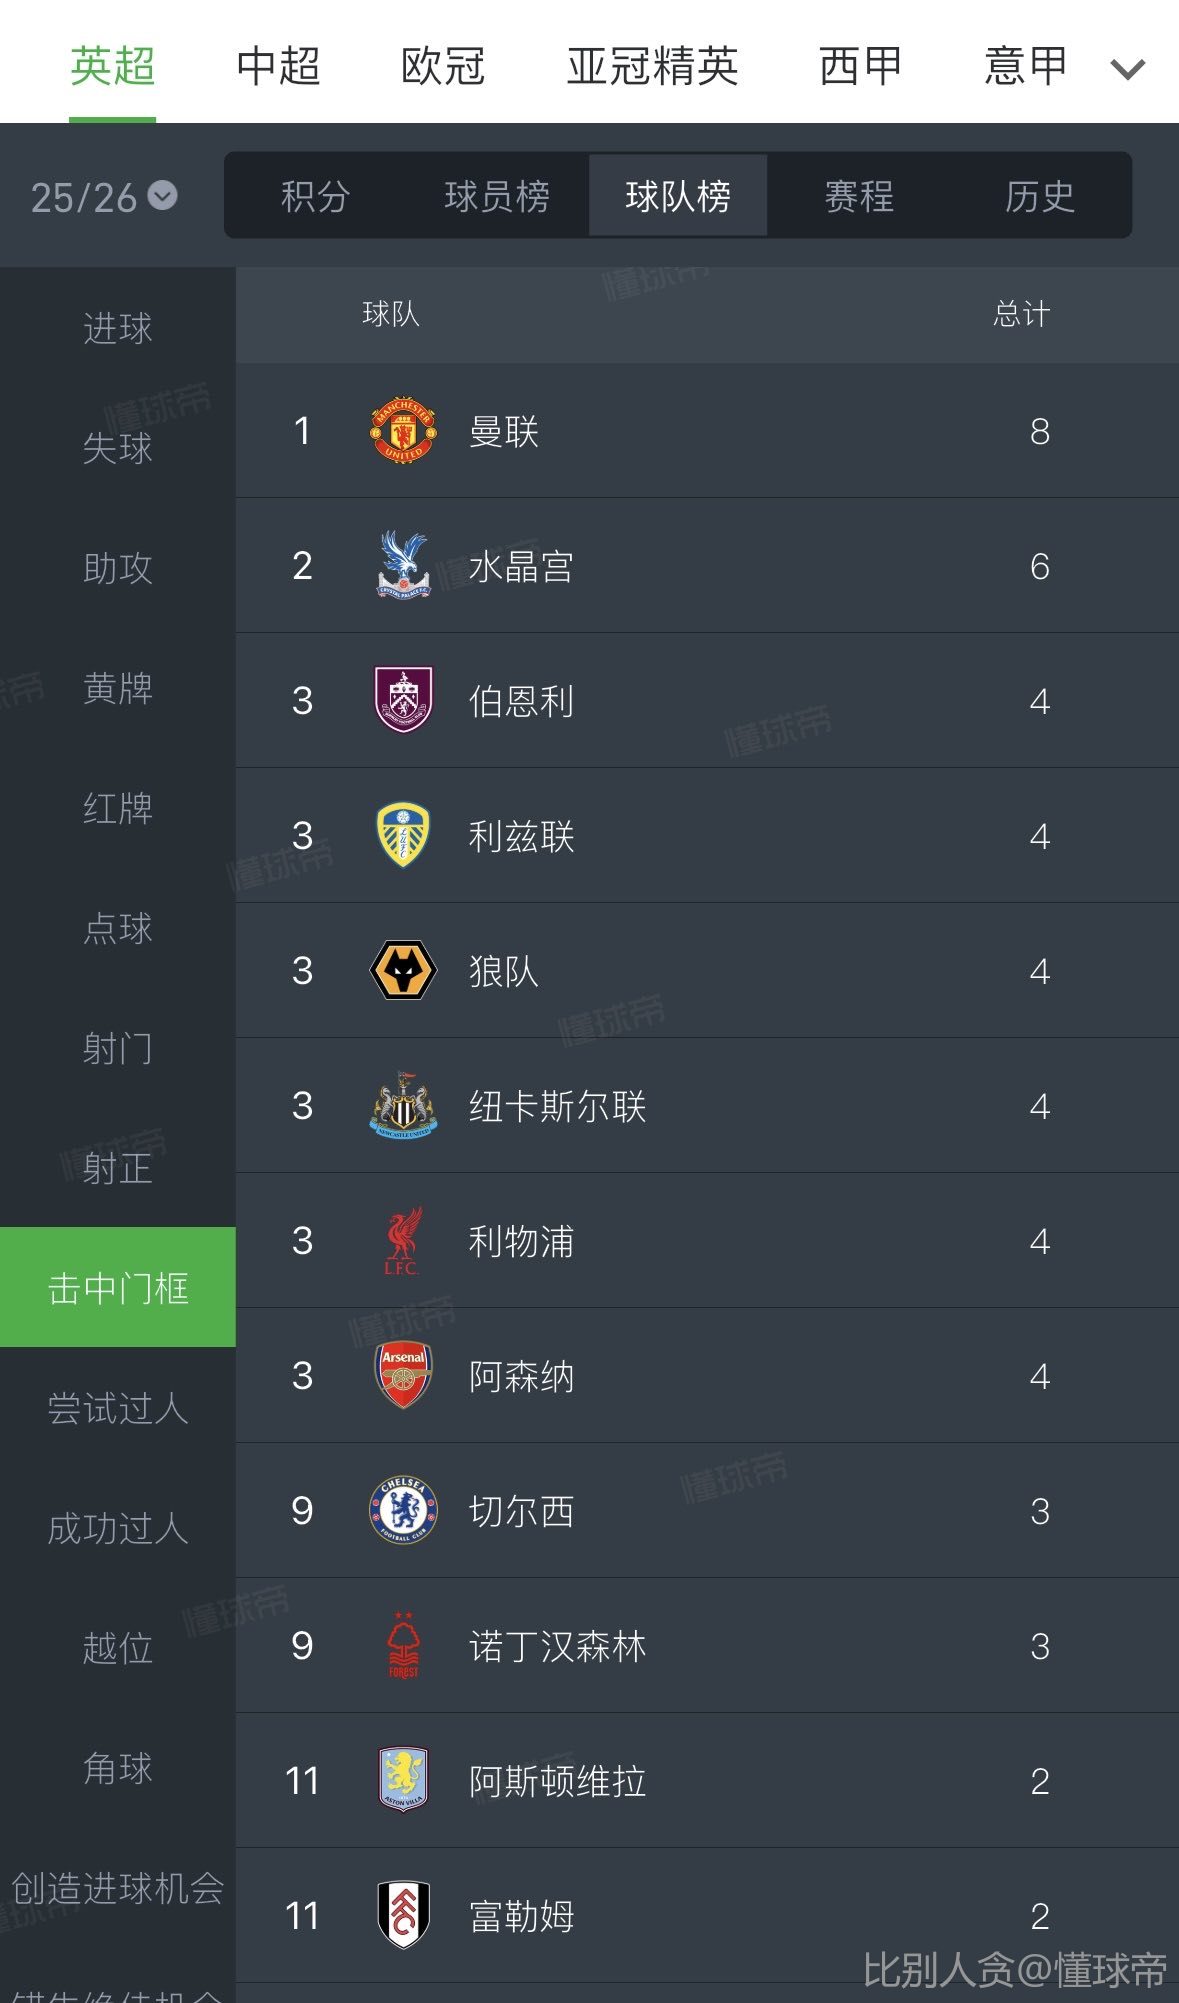Viewport: 1179px width, 2003px height.
Task: Open the Liverpool LFC liver bird logo
Action: coord(403,1240)
